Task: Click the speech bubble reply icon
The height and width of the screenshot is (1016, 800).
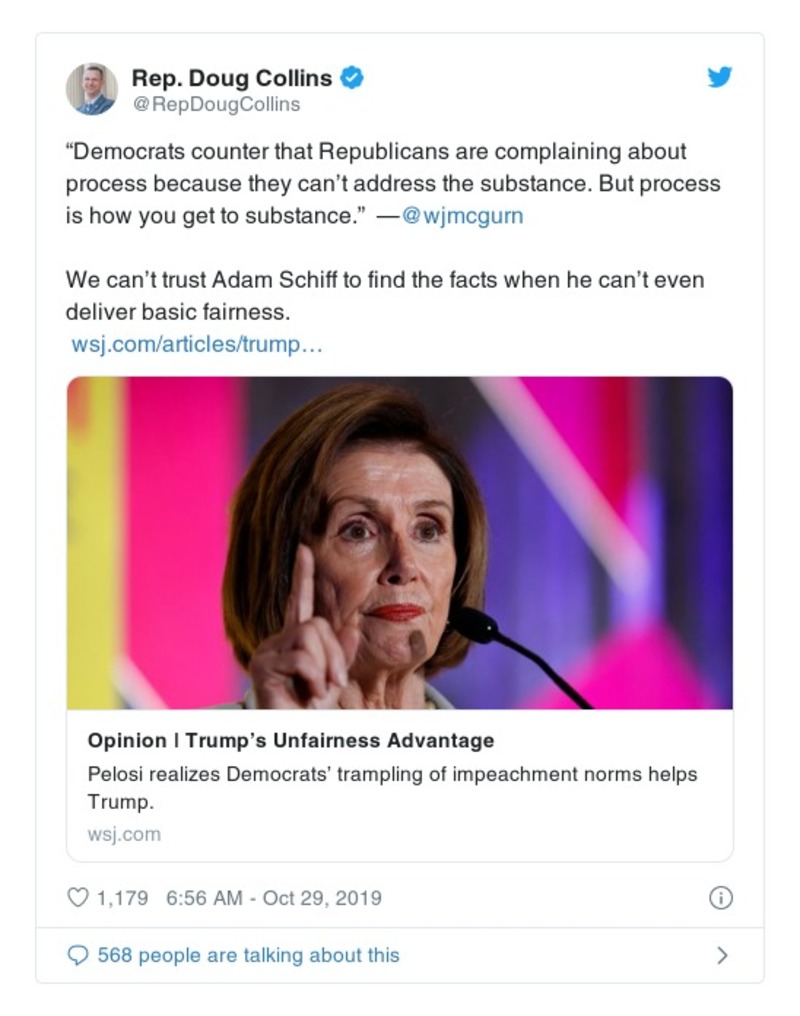Action: (x=77, y=956)
